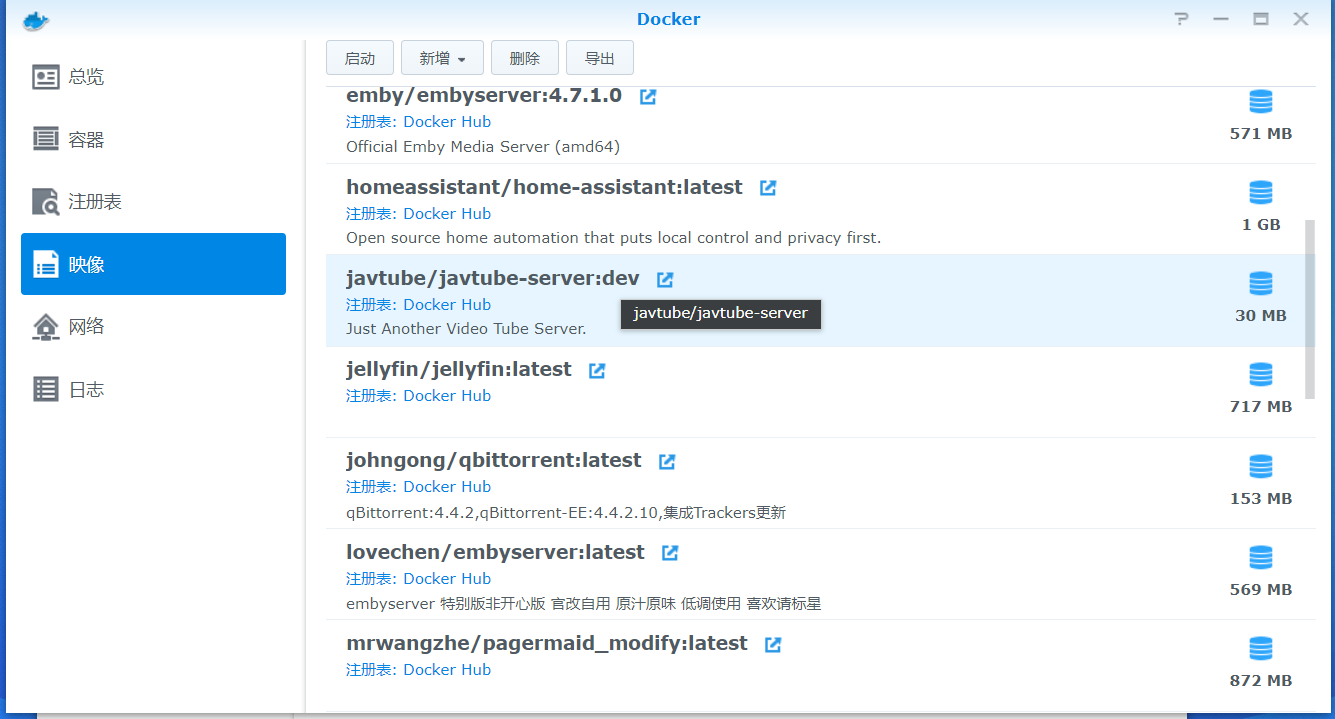Open Docker Hub link under javtube/javtube-server
Image resolution: width=1335 pixels, height=719 pixels.
(447, 305)
